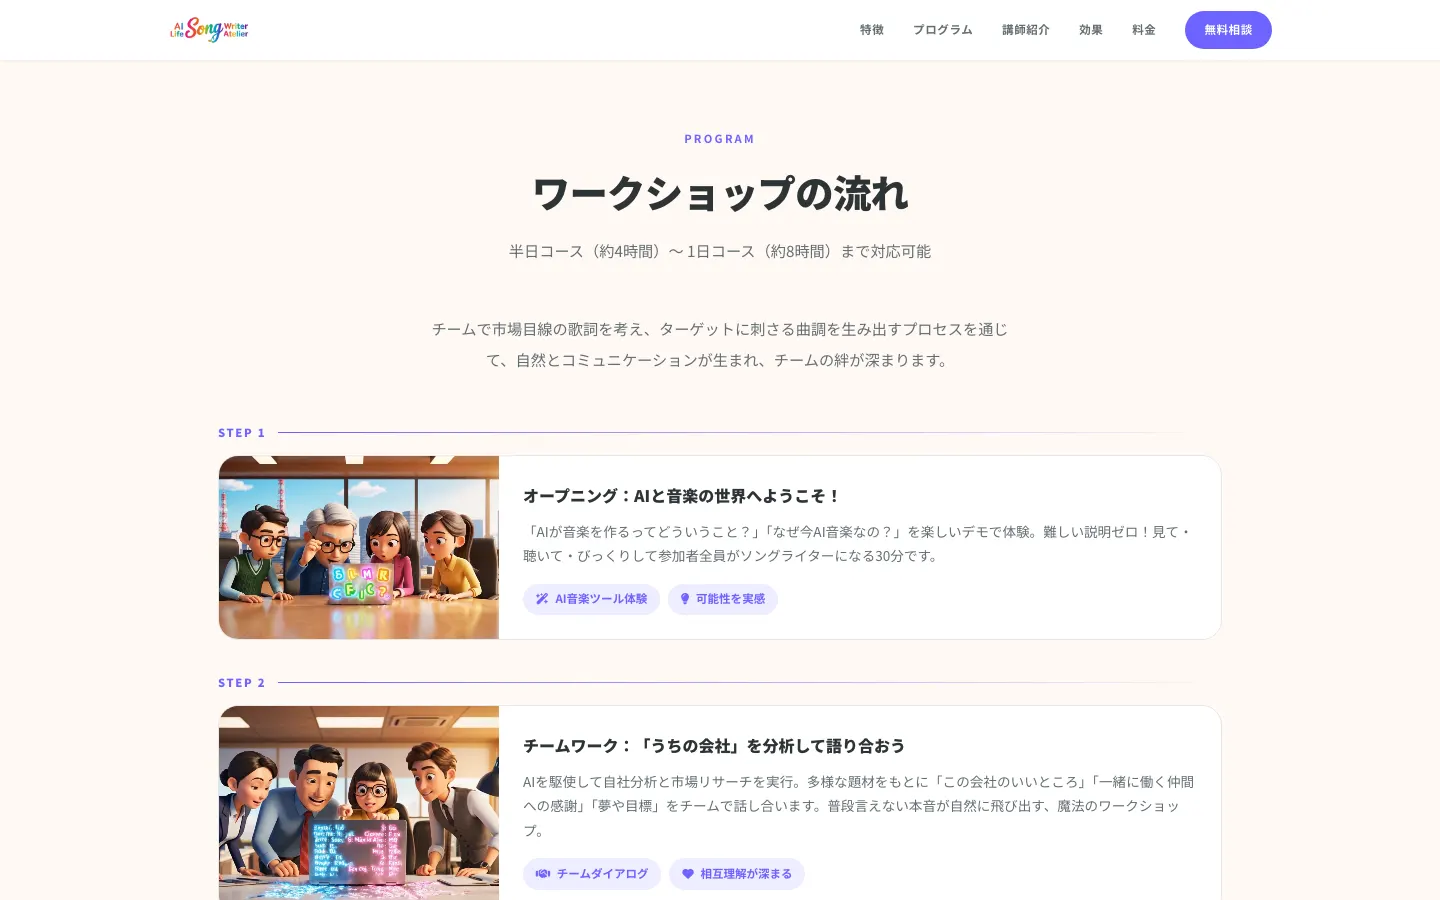Click the heading オープニング：AIと音楽の世界へようこそ！
1440x900 pixels.
[x=682, y=496]
